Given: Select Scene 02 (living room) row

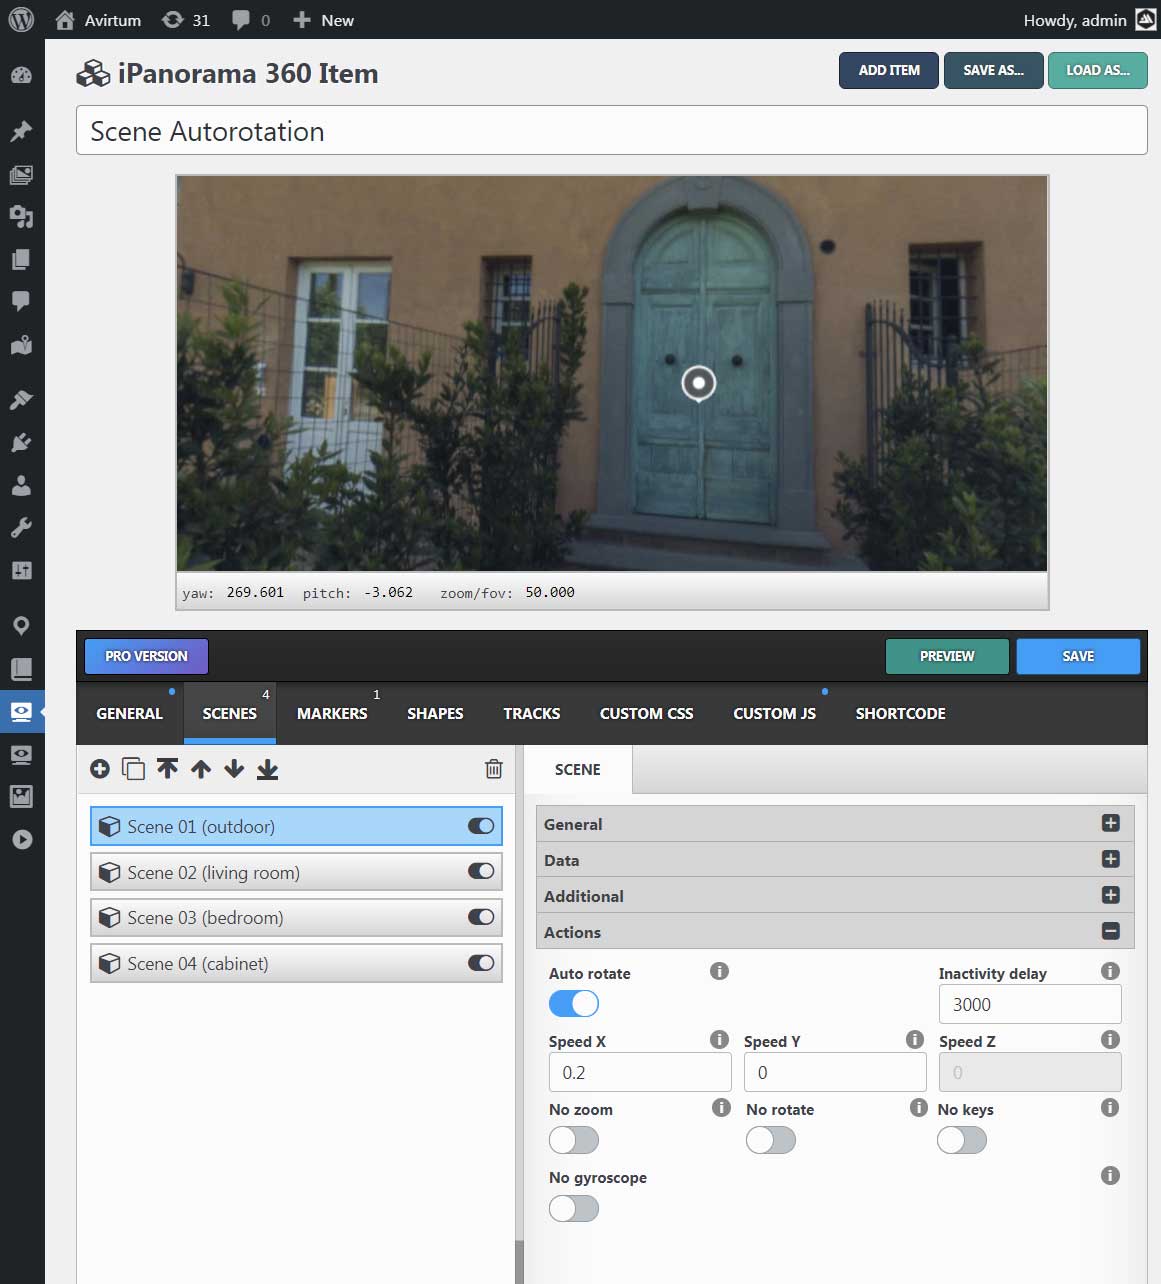Looking at the screenshot, I should (x=296, y=872).
